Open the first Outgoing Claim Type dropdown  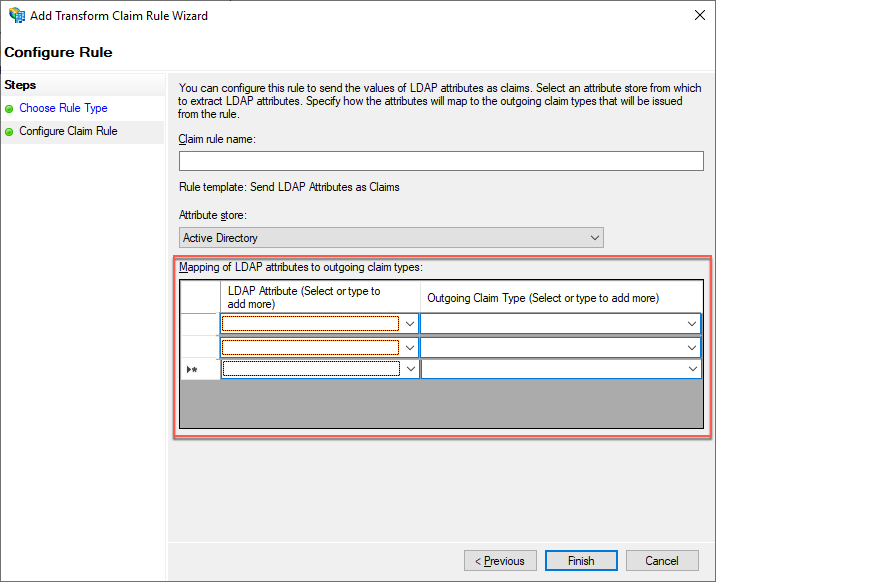click(x=692, y=323)
